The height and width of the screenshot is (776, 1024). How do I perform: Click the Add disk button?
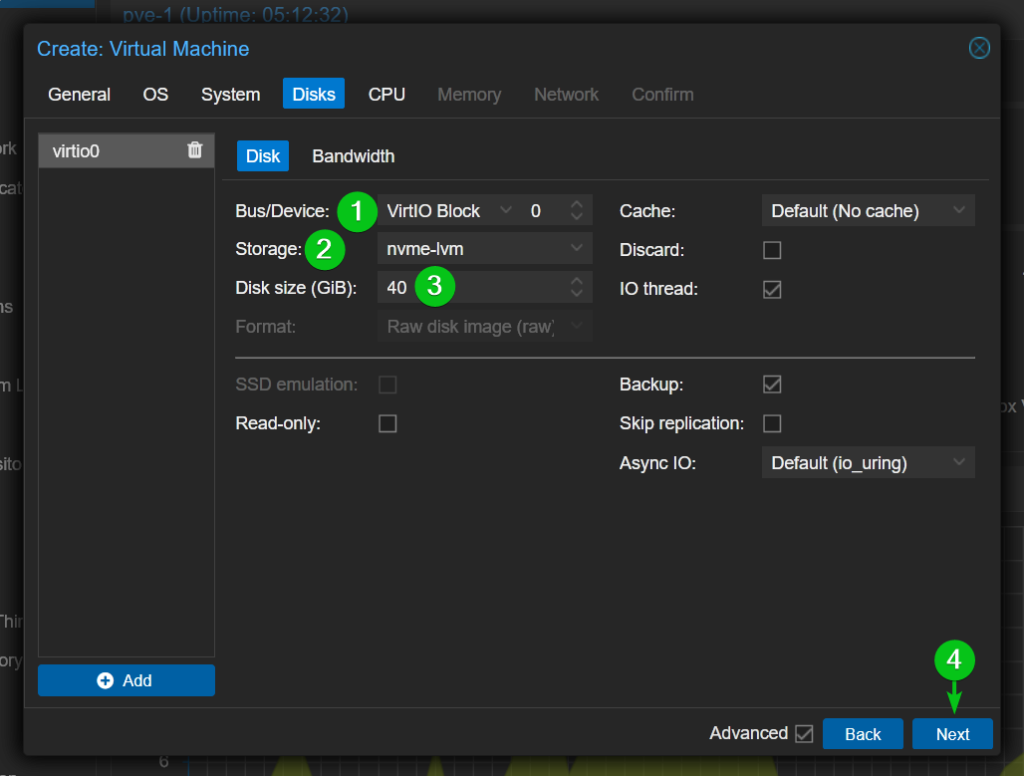click(x=126, y=680)
